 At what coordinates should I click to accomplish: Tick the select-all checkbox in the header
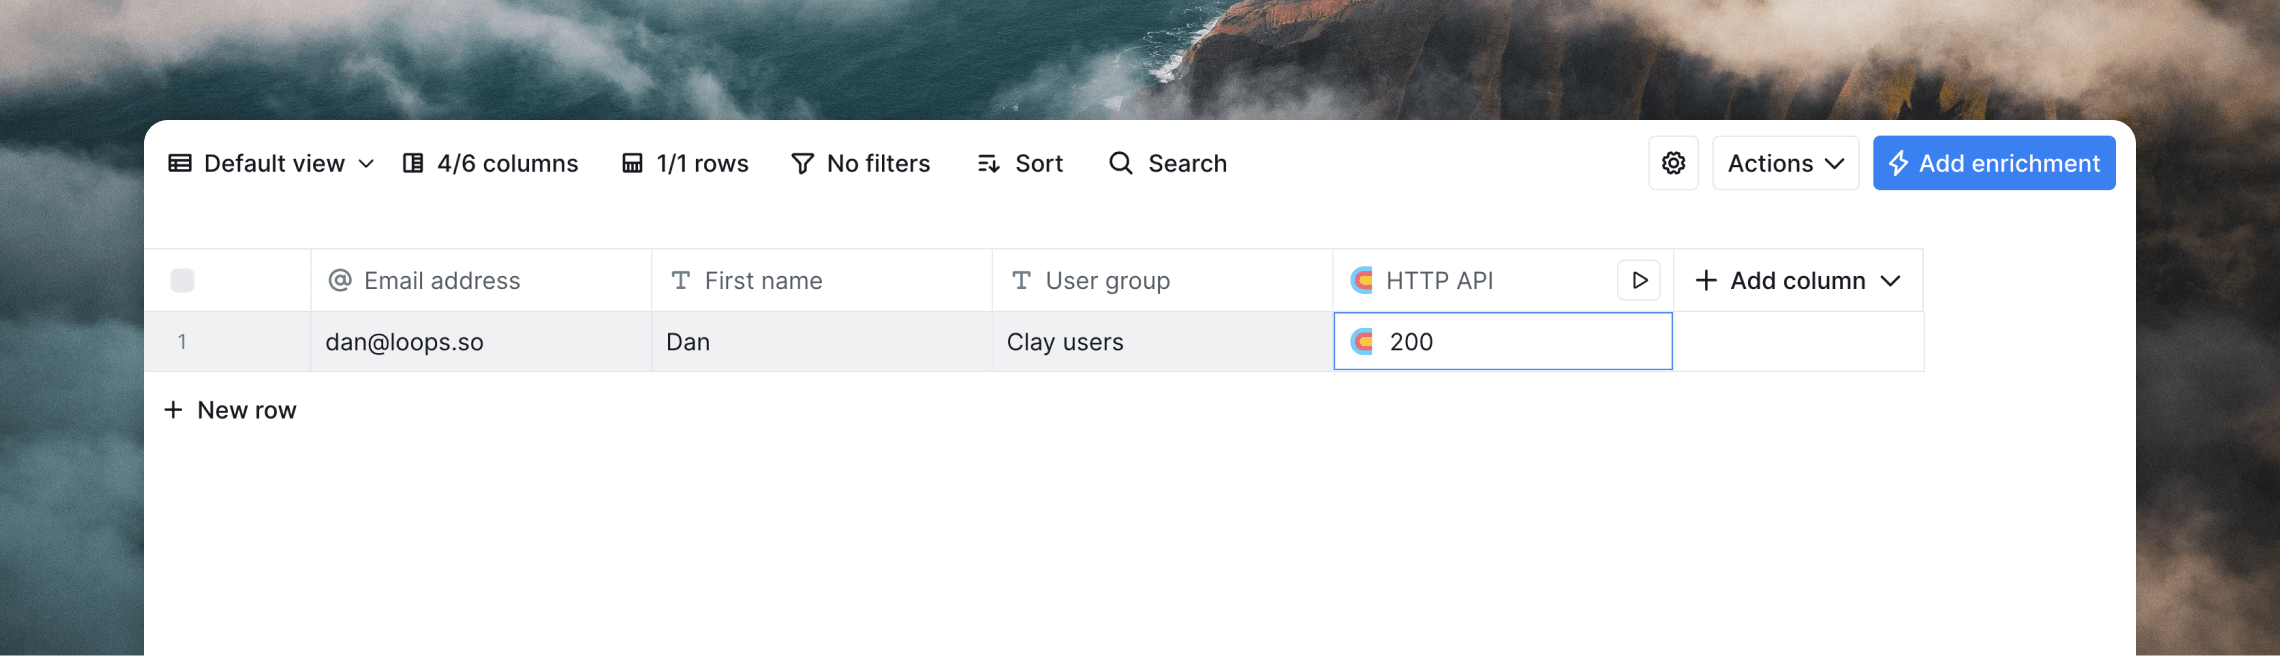(182, 280)
